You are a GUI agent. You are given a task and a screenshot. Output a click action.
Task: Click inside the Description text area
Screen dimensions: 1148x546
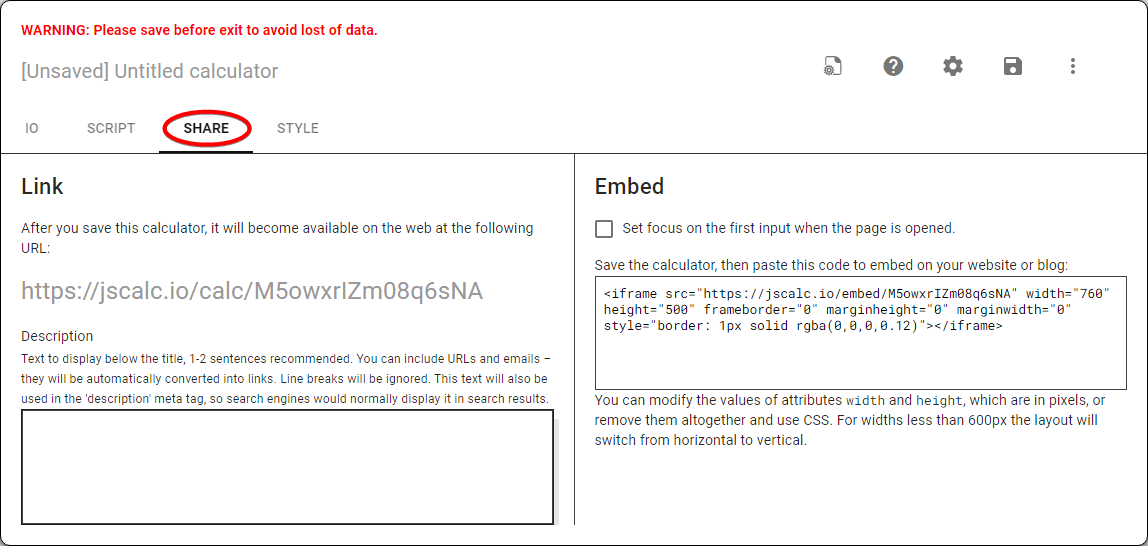click(287, 467)
